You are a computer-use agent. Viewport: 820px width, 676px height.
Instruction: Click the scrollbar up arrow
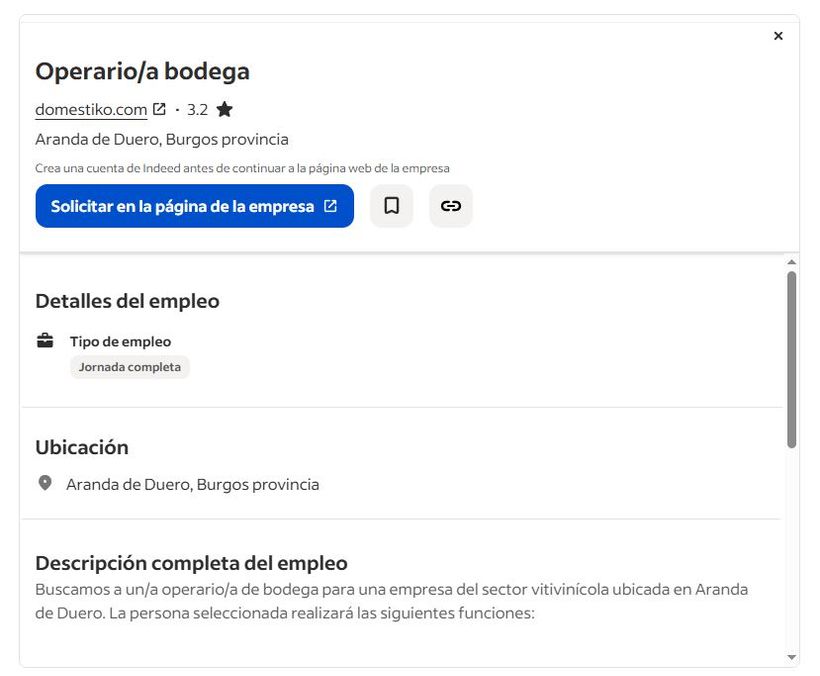[792, 262]
